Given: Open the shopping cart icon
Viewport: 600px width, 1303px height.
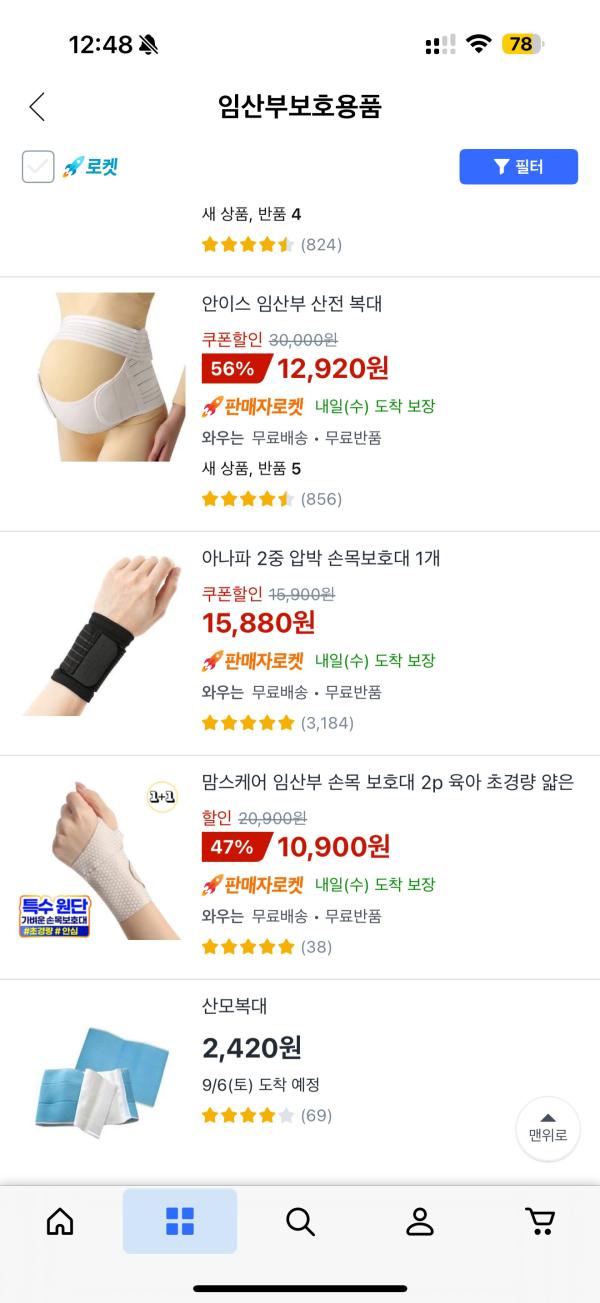Looking at the screenshot, I should coord(540,1221).
